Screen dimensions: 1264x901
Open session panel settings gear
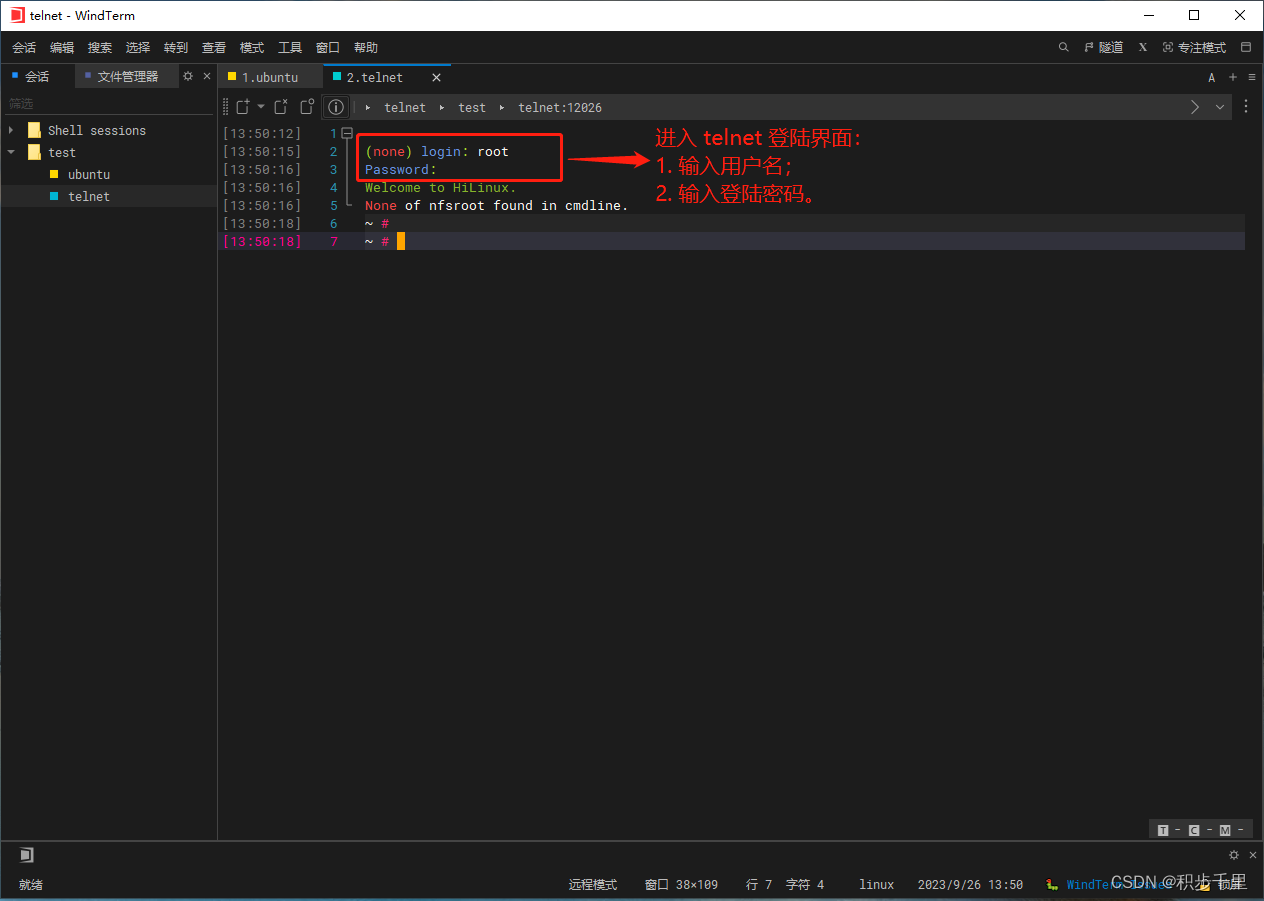[x=188, y=76]
